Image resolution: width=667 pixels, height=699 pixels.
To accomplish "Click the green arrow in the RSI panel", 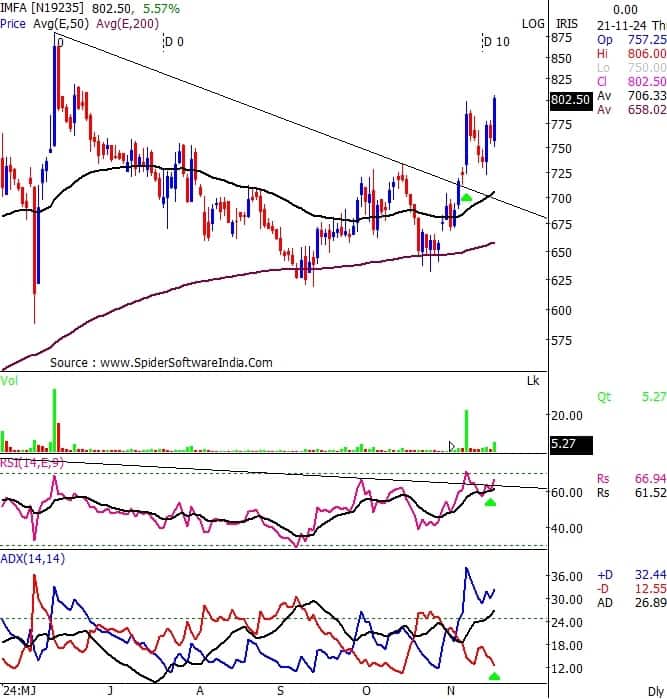I will [491, 501].
